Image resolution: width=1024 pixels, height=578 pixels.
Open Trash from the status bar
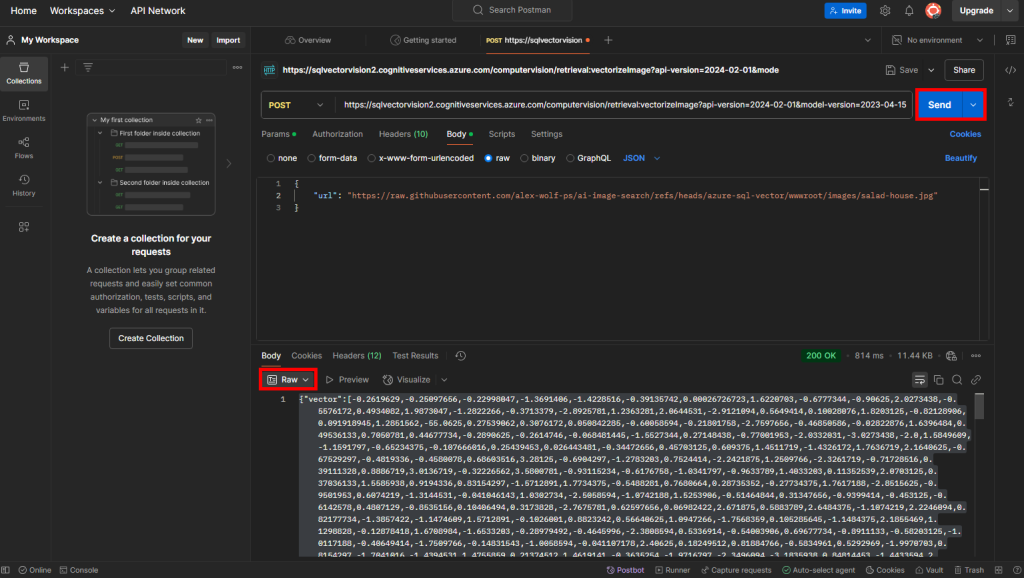969,570
